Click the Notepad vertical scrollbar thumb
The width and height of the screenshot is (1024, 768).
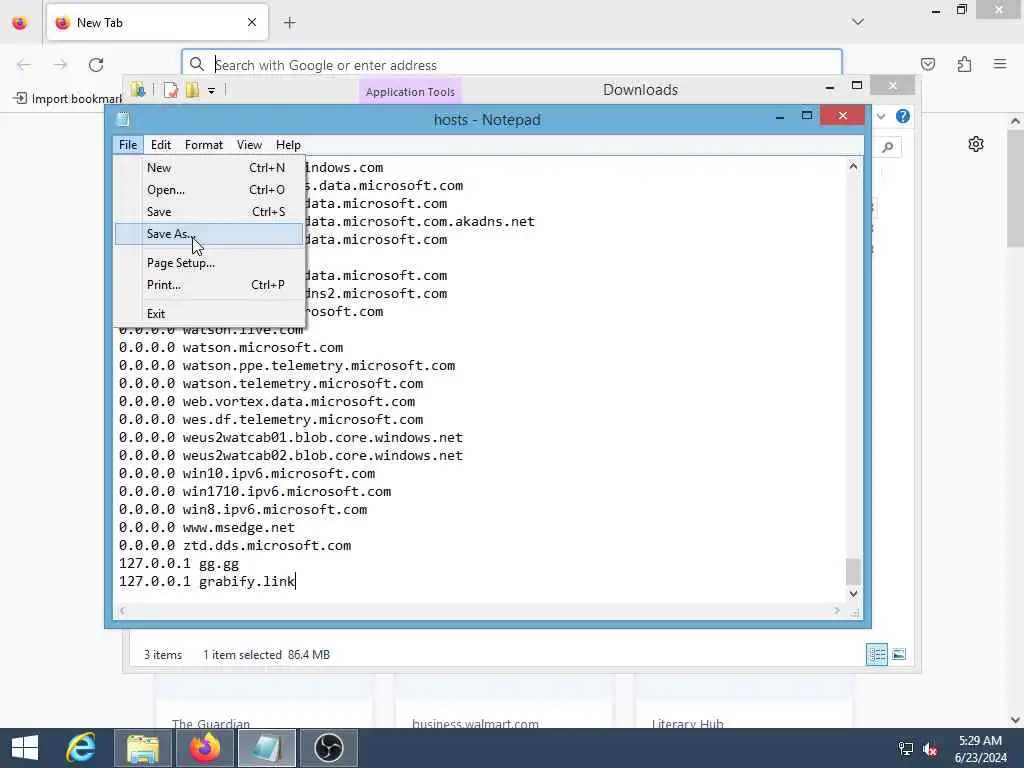[x=853, y=571]
